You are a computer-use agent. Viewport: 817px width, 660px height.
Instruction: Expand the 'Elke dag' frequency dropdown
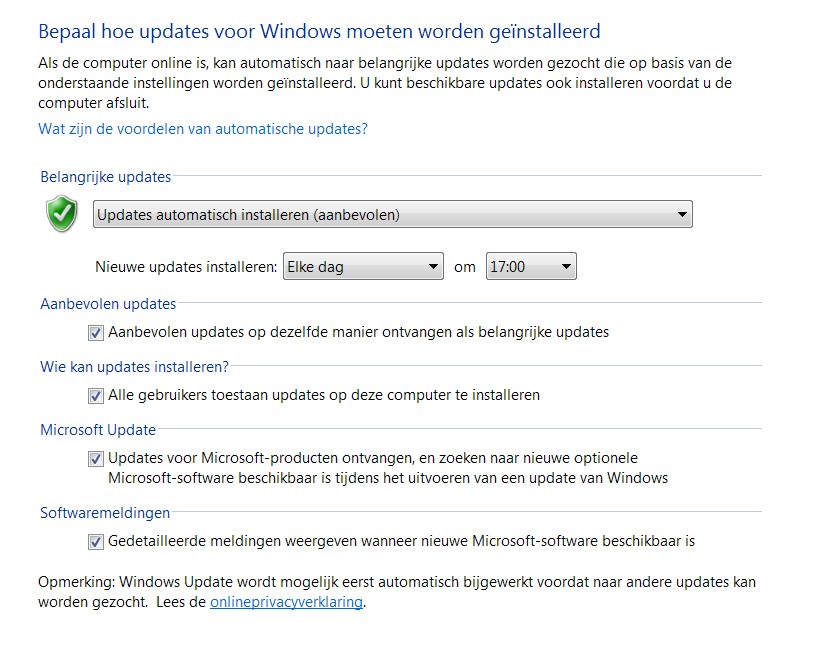point(363,266)
